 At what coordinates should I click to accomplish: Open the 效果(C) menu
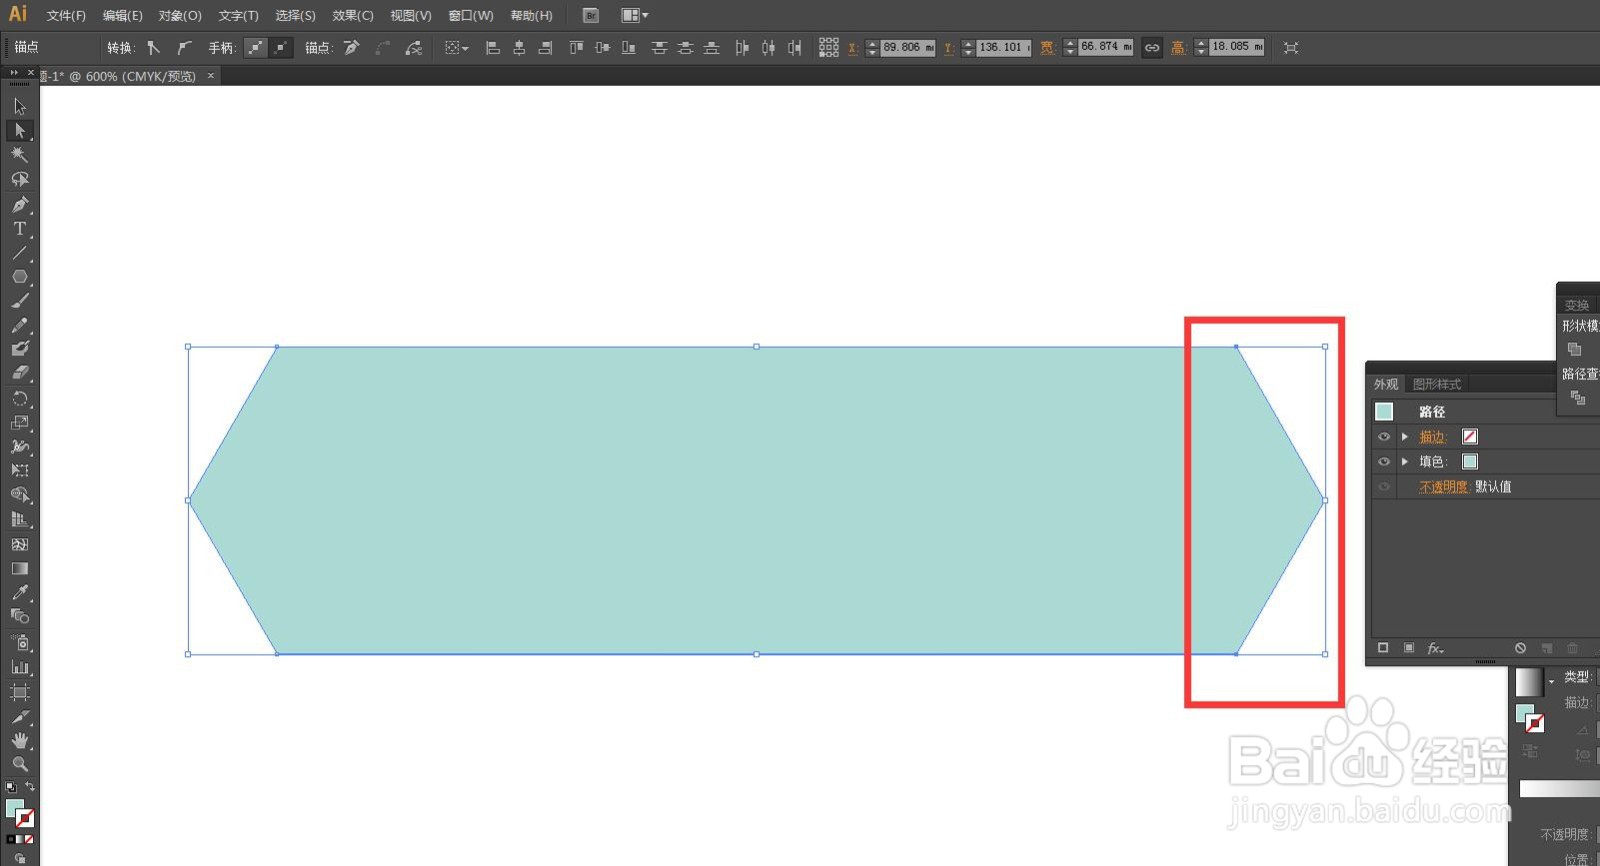(x=353, y=16)
